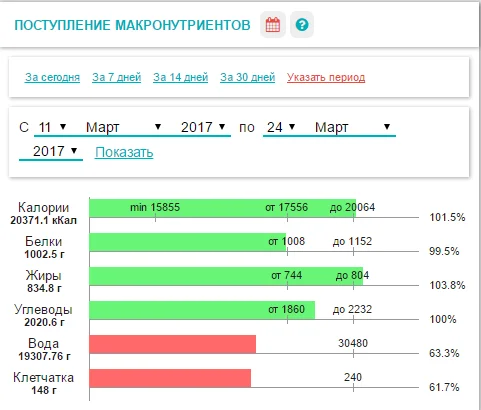481x410 pixels.
Task: Click the 240 fiber target label
Action: coord(353,377)
